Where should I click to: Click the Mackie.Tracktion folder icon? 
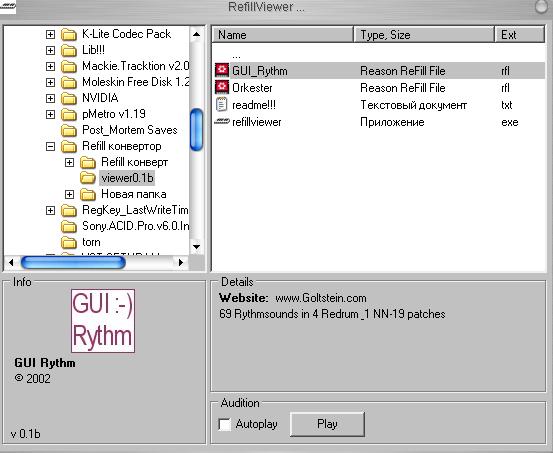[69, 67]
